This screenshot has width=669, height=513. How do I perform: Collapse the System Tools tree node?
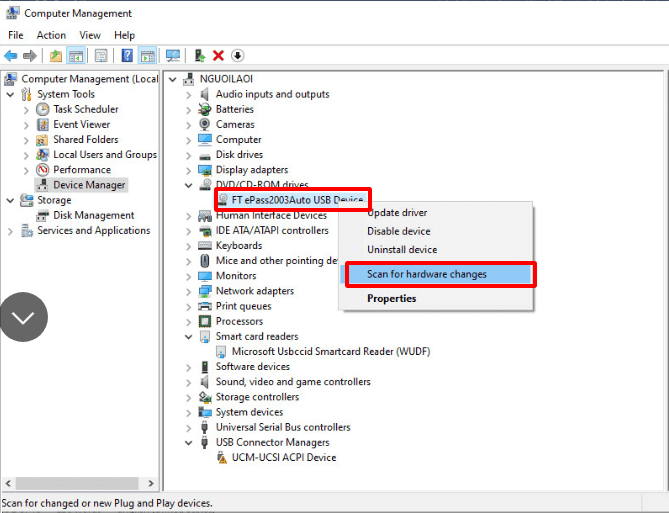[x=11, y=94]
